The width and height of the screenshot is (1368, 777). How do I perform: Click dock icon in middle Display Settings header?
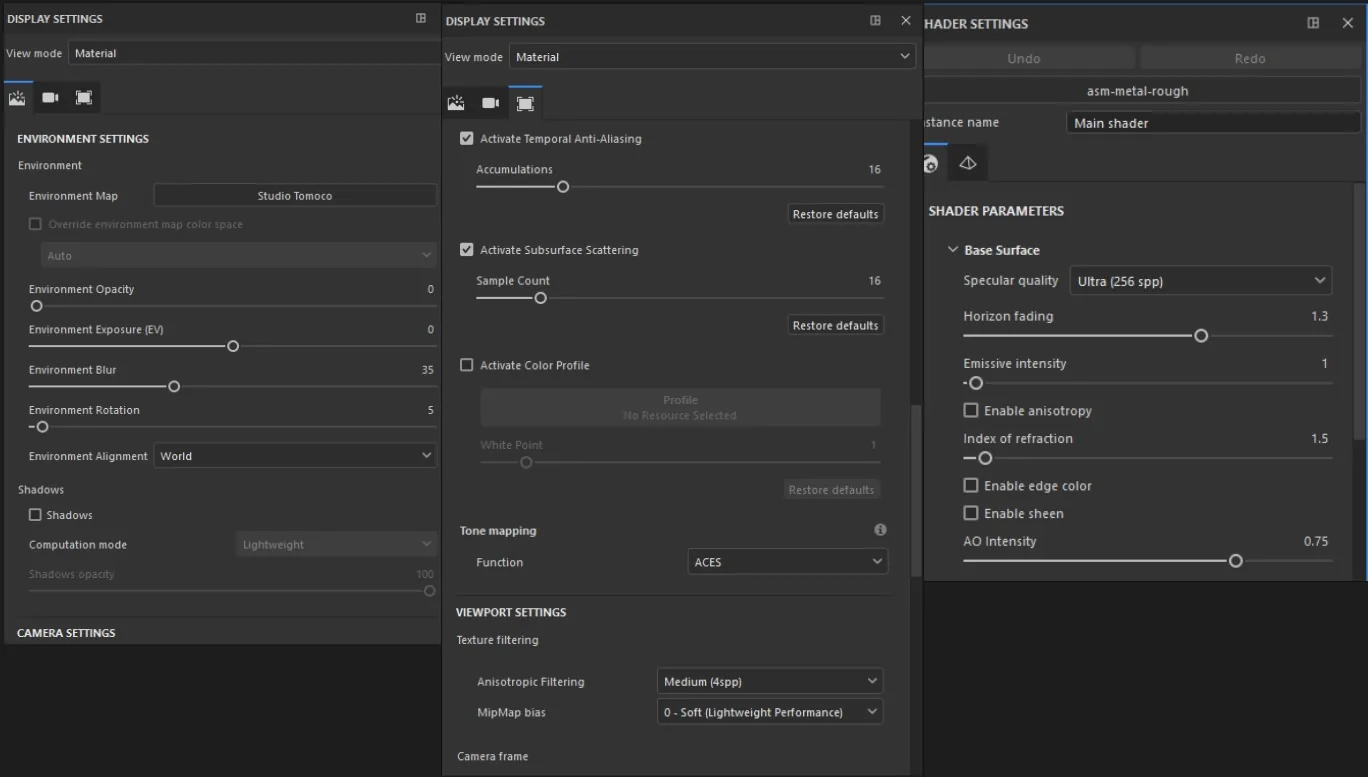875,20
